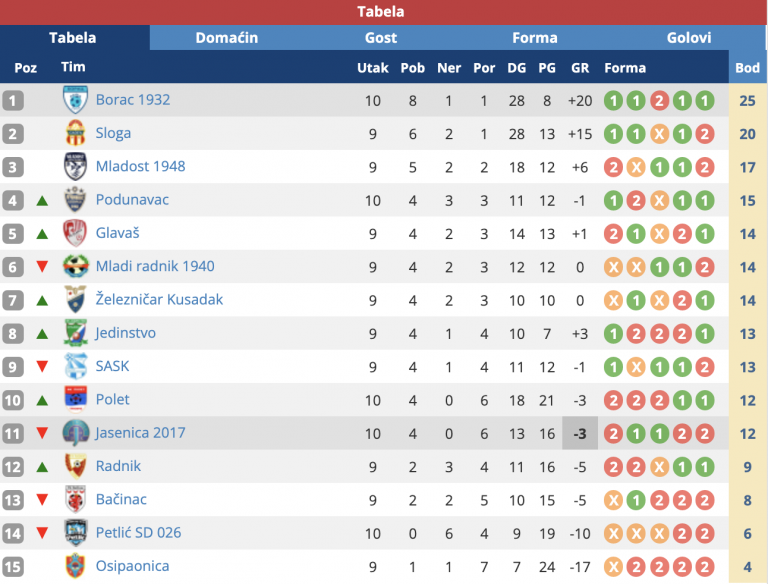The image size is (768, 584).
Task: Click the Sloga team logo
Action: [x=75, y=133]
